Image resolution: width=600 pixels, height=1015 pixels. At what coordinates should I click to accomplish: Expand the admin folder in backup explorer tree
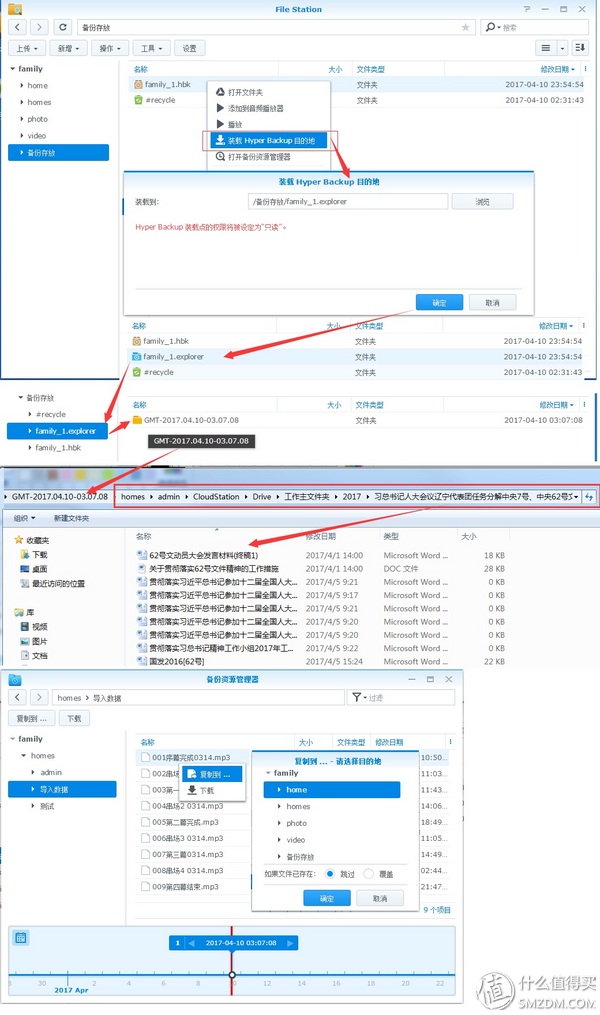[x=33, y=772]
